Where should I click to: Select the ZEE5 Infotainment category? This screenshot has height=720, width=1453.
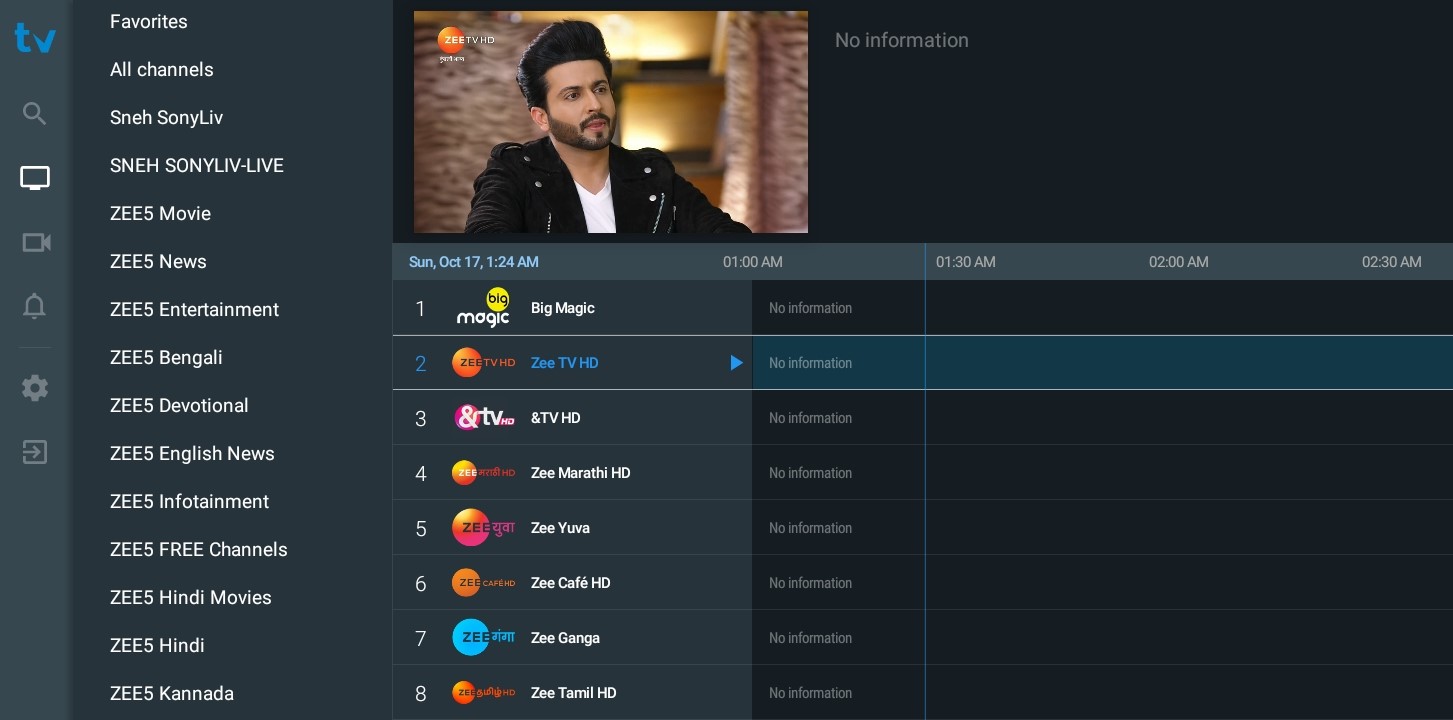click(190, 501)
